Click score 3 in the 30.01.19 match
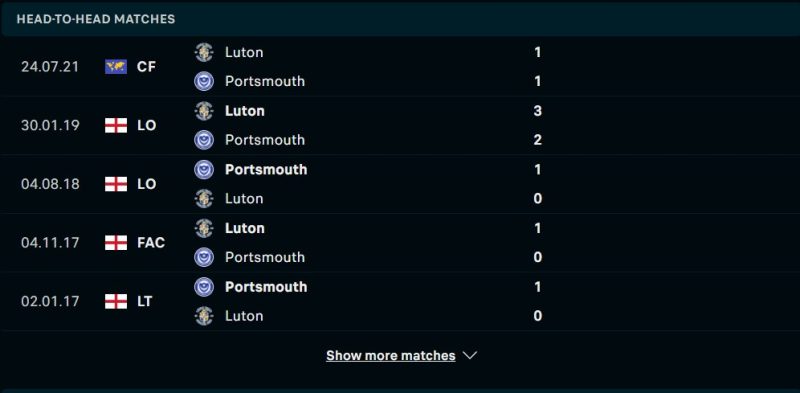 (537, 111)
